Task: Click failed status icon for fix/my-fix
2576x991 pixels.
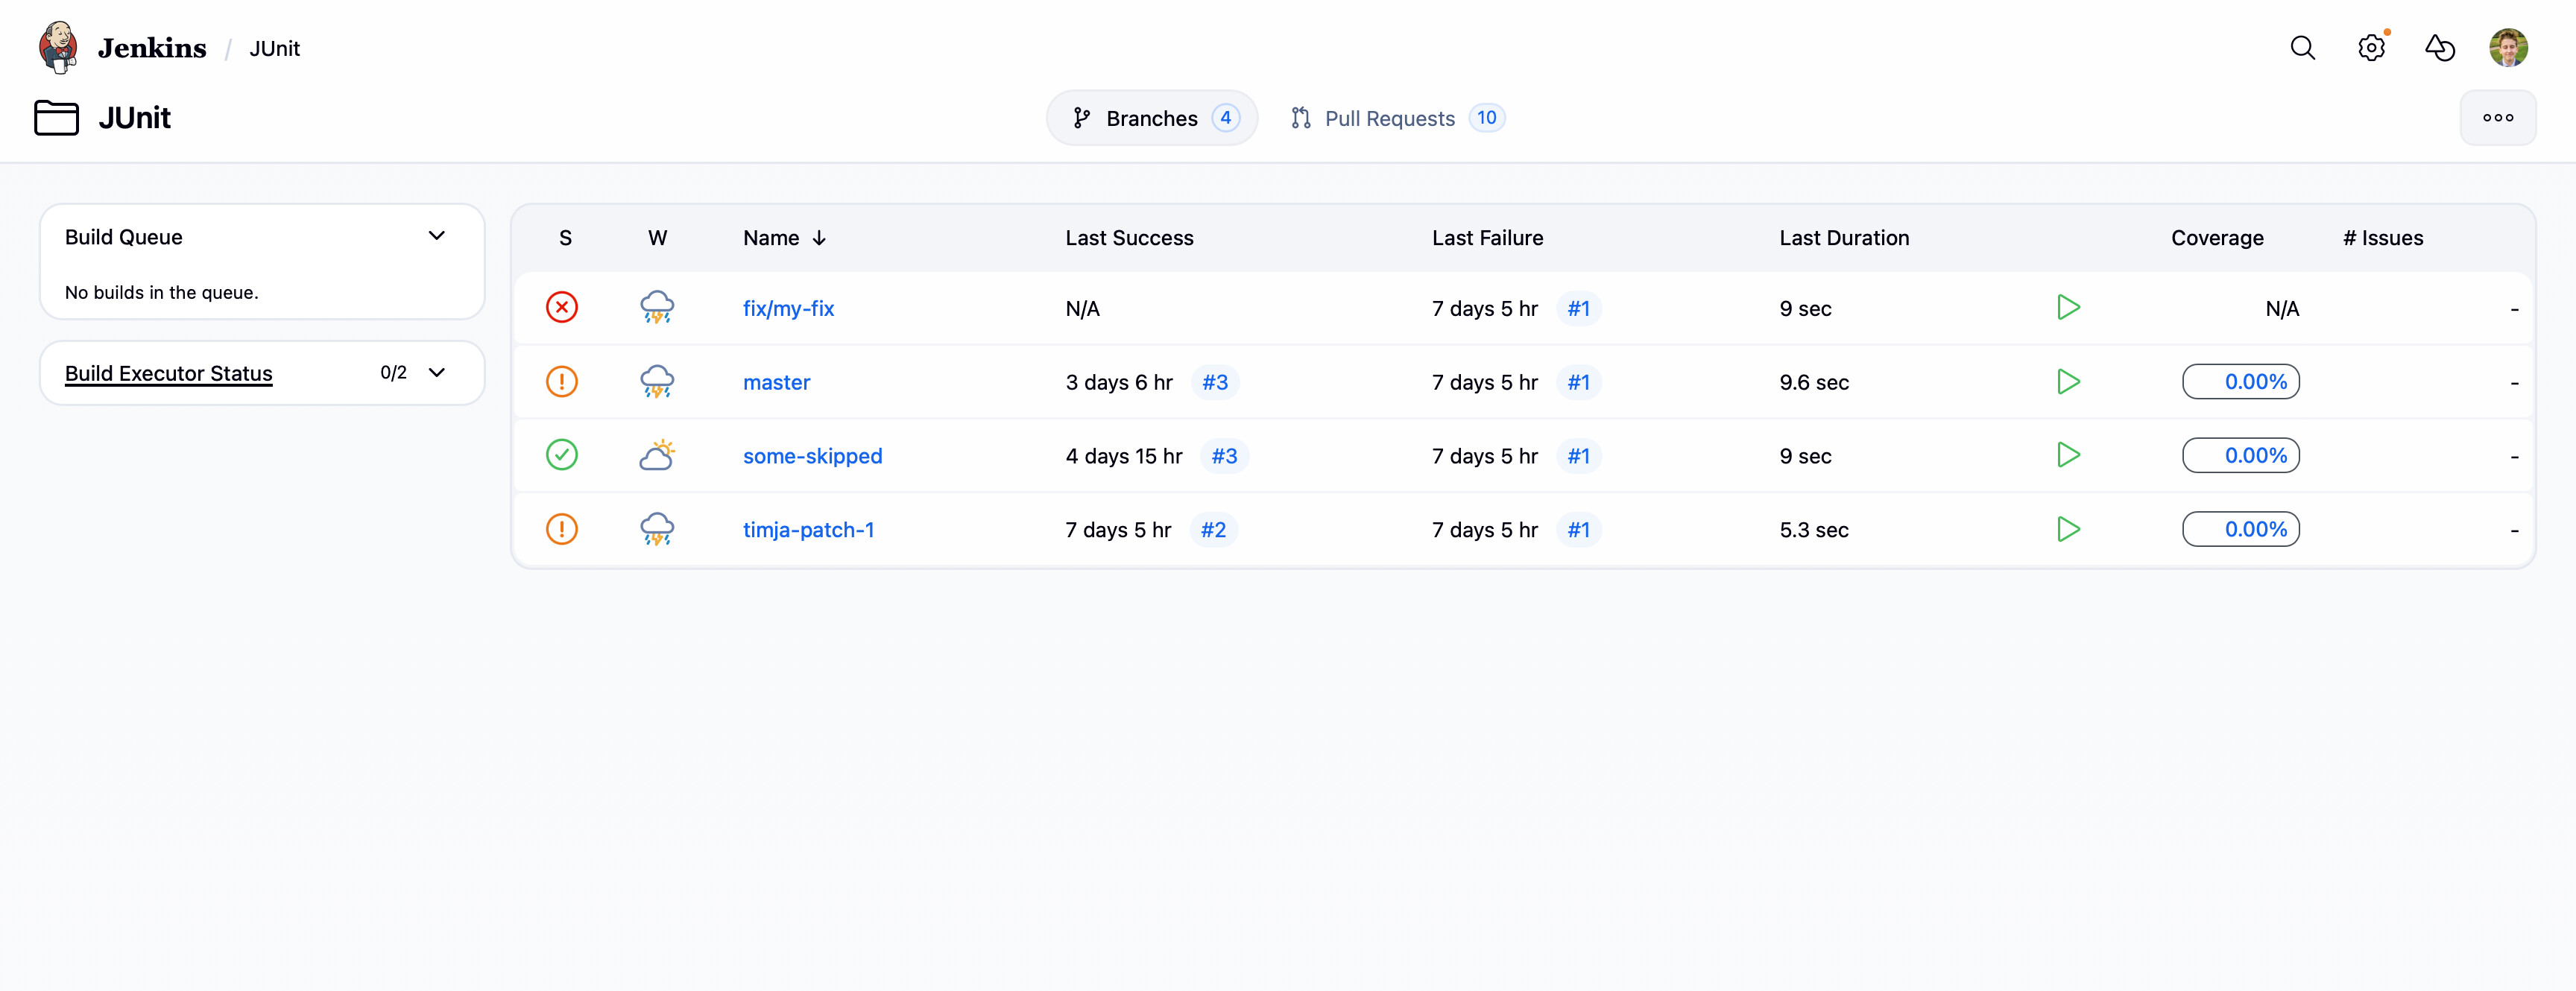Action: (562, 308)
